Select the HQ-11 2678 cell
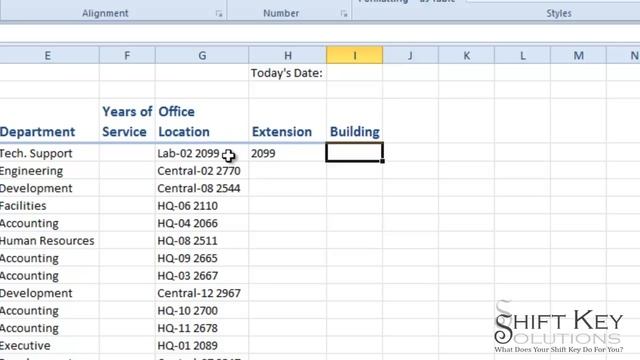This screenshot has width=640, height=360. (x=202, y=329)
